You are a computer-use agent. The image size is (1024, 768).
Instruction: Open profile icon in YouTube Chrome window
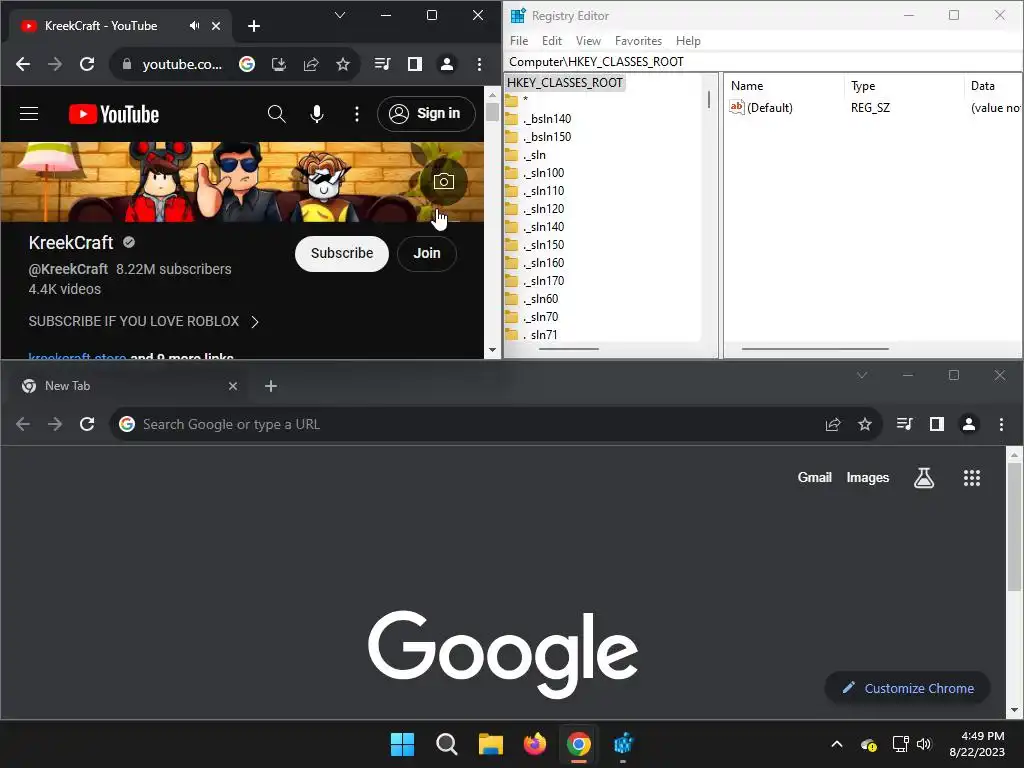pyautogui.click(x=447, y=64)
